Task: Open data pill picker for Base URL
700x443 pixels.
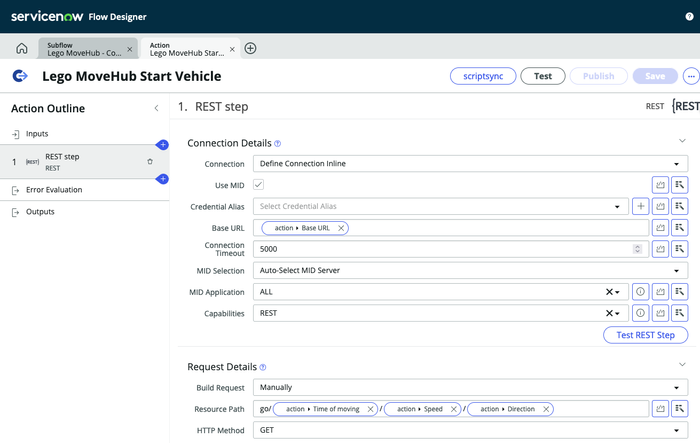Action: [x=679, y=228]
